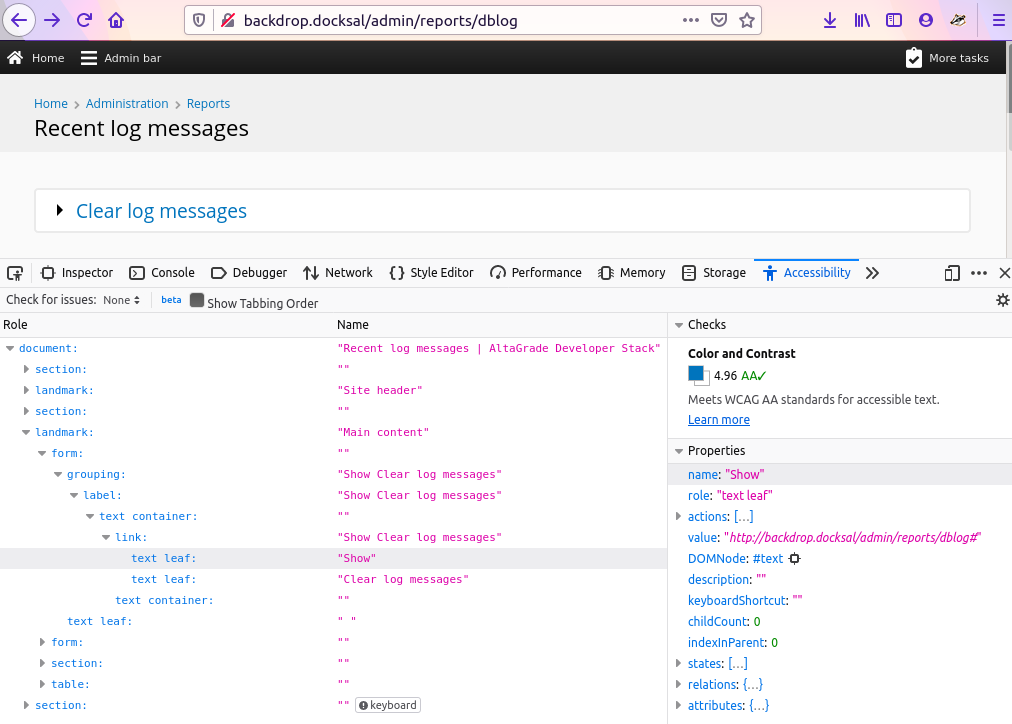
Task: Expand the relations property
Action: pos(678,685)
